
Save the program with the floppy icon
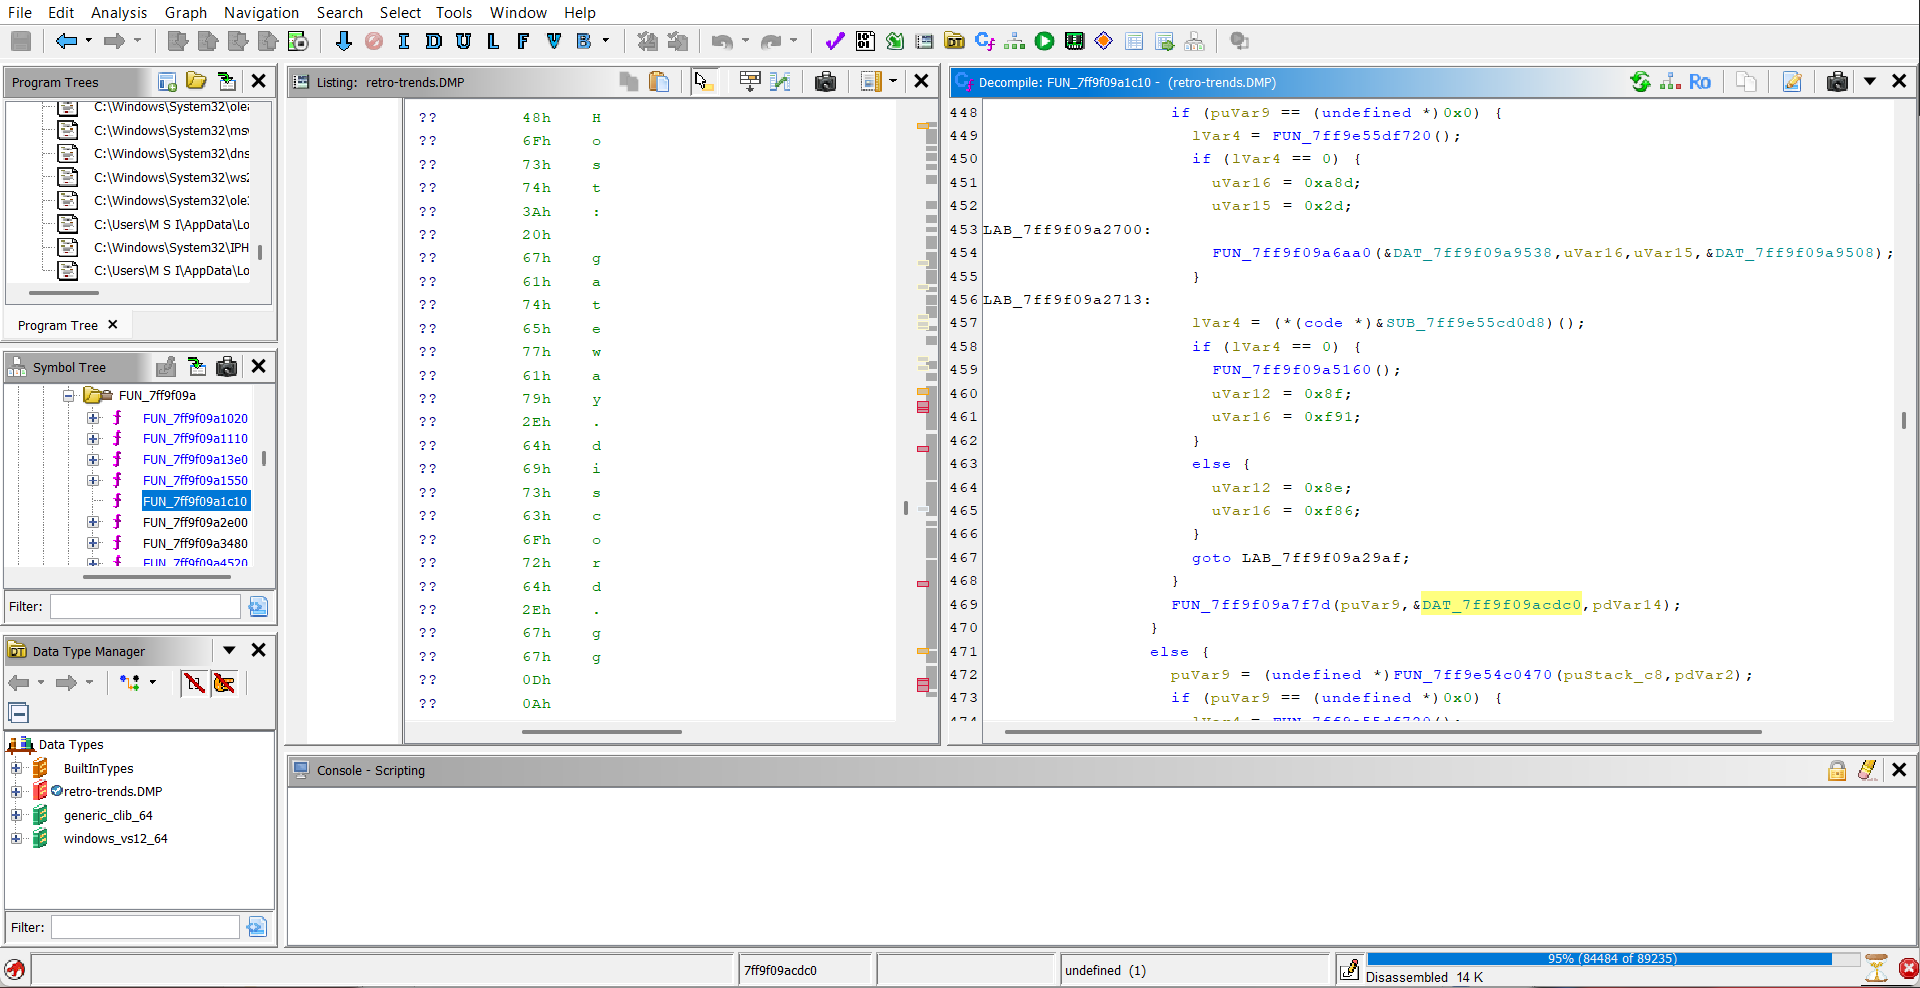[x=20, y=41]
